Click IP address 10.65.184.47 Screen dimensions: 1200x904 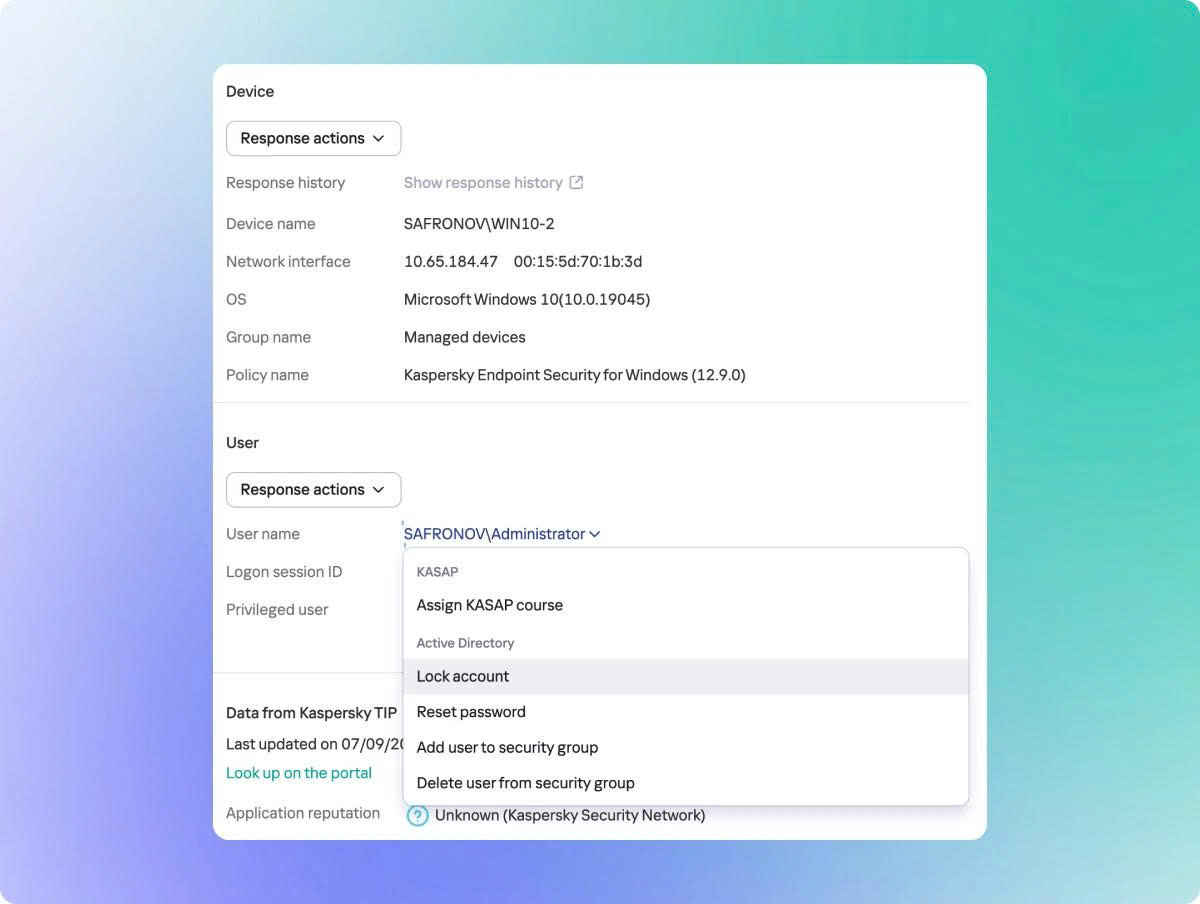point(451,262)
